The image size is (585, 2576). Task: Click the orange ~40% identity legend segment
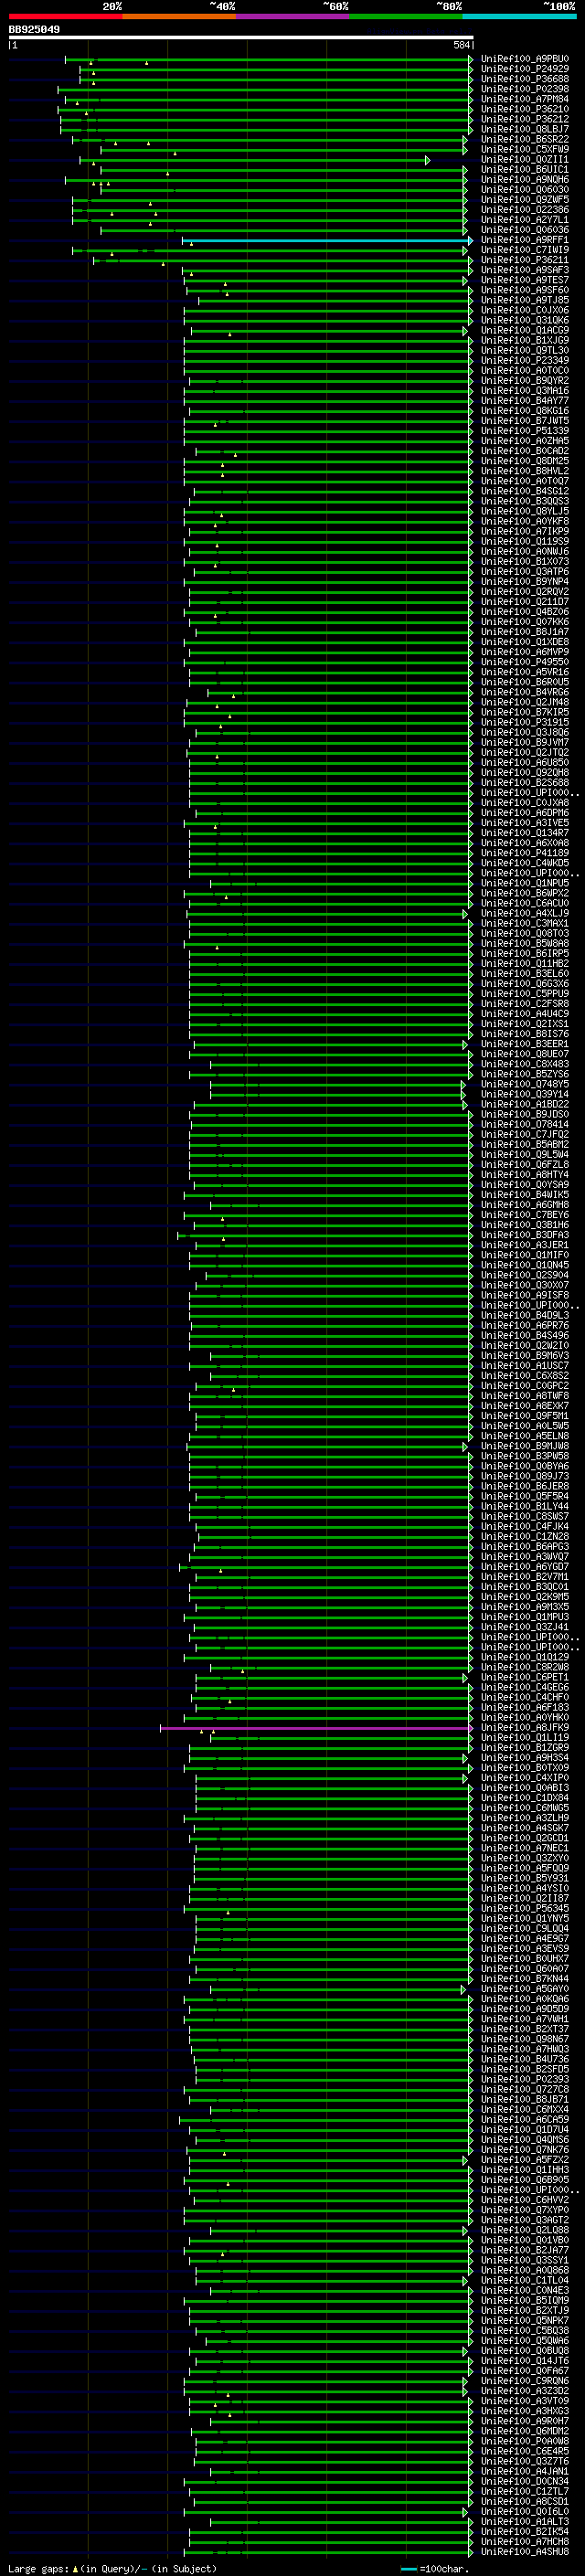coord(179,16)
